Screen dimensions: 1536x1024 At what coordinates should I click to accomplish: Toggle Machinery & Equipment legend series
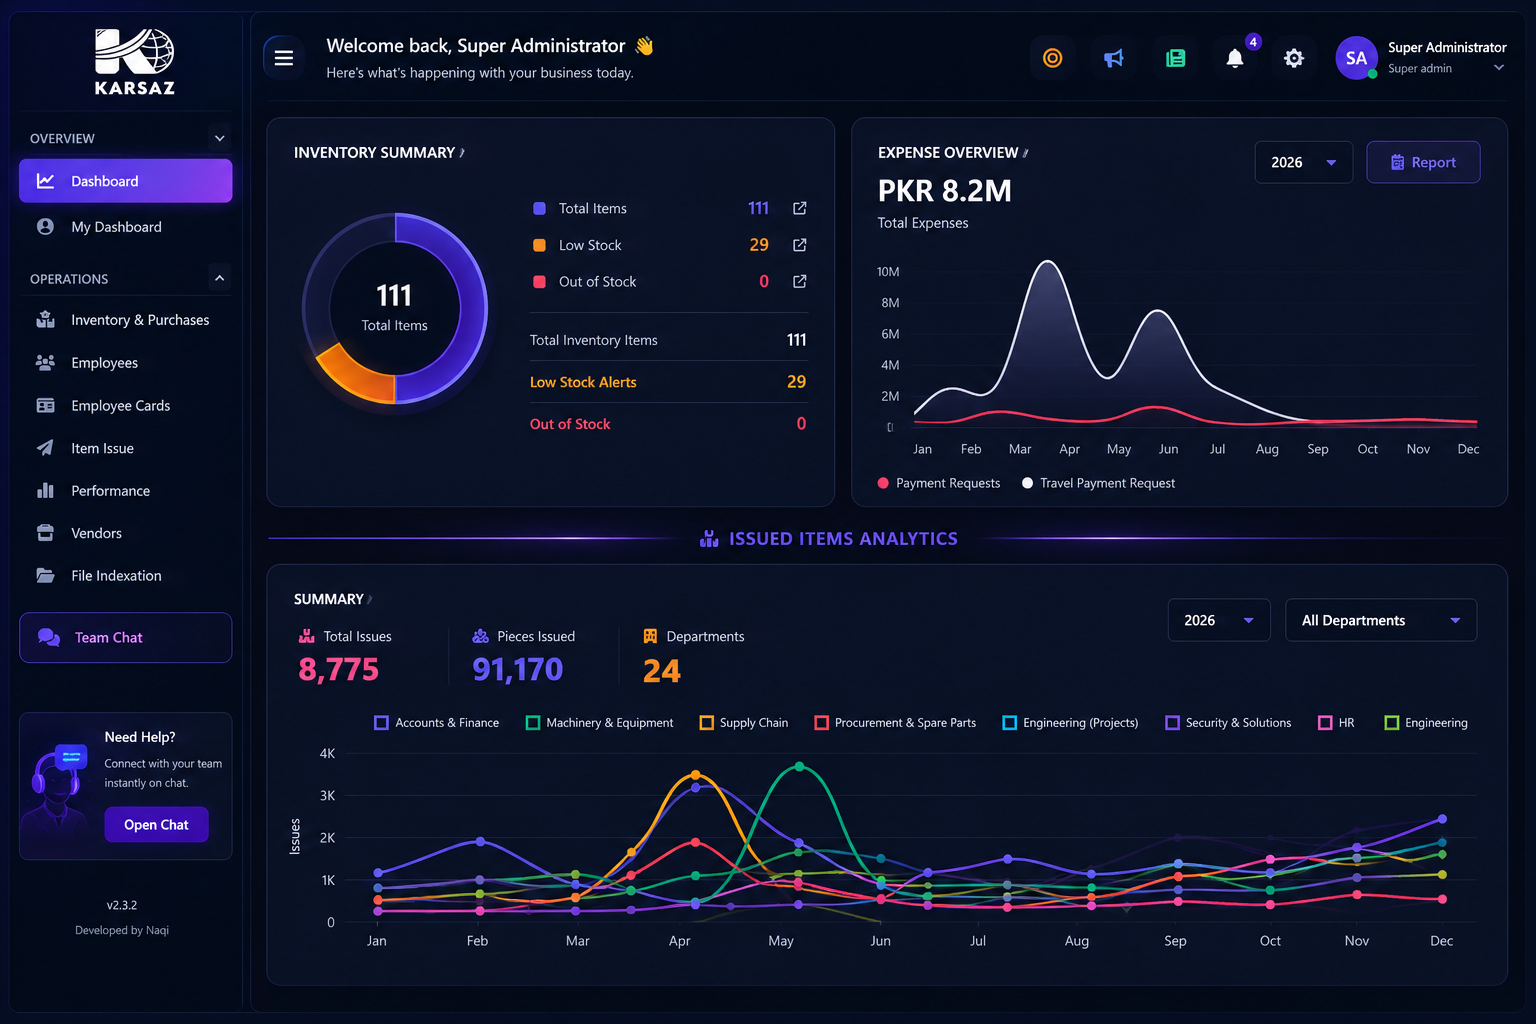pos(599,723)
